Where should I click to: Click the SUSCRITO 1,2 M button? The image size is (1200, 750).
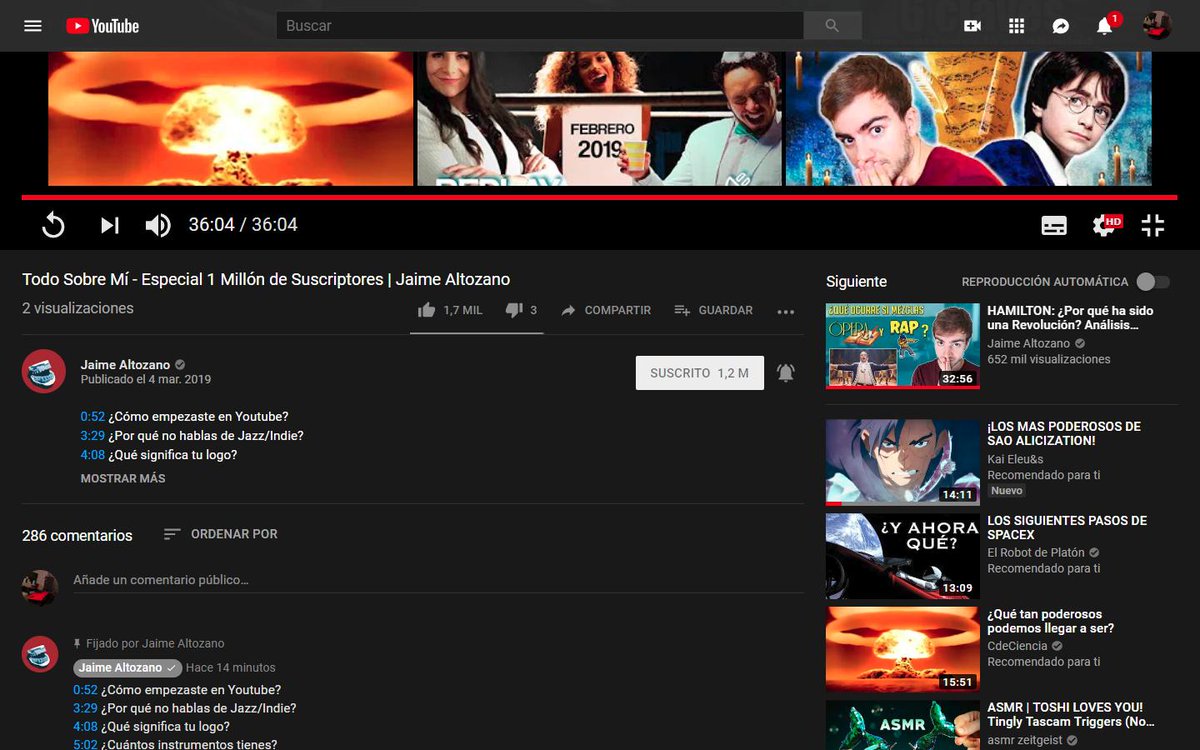pos(700,373)
